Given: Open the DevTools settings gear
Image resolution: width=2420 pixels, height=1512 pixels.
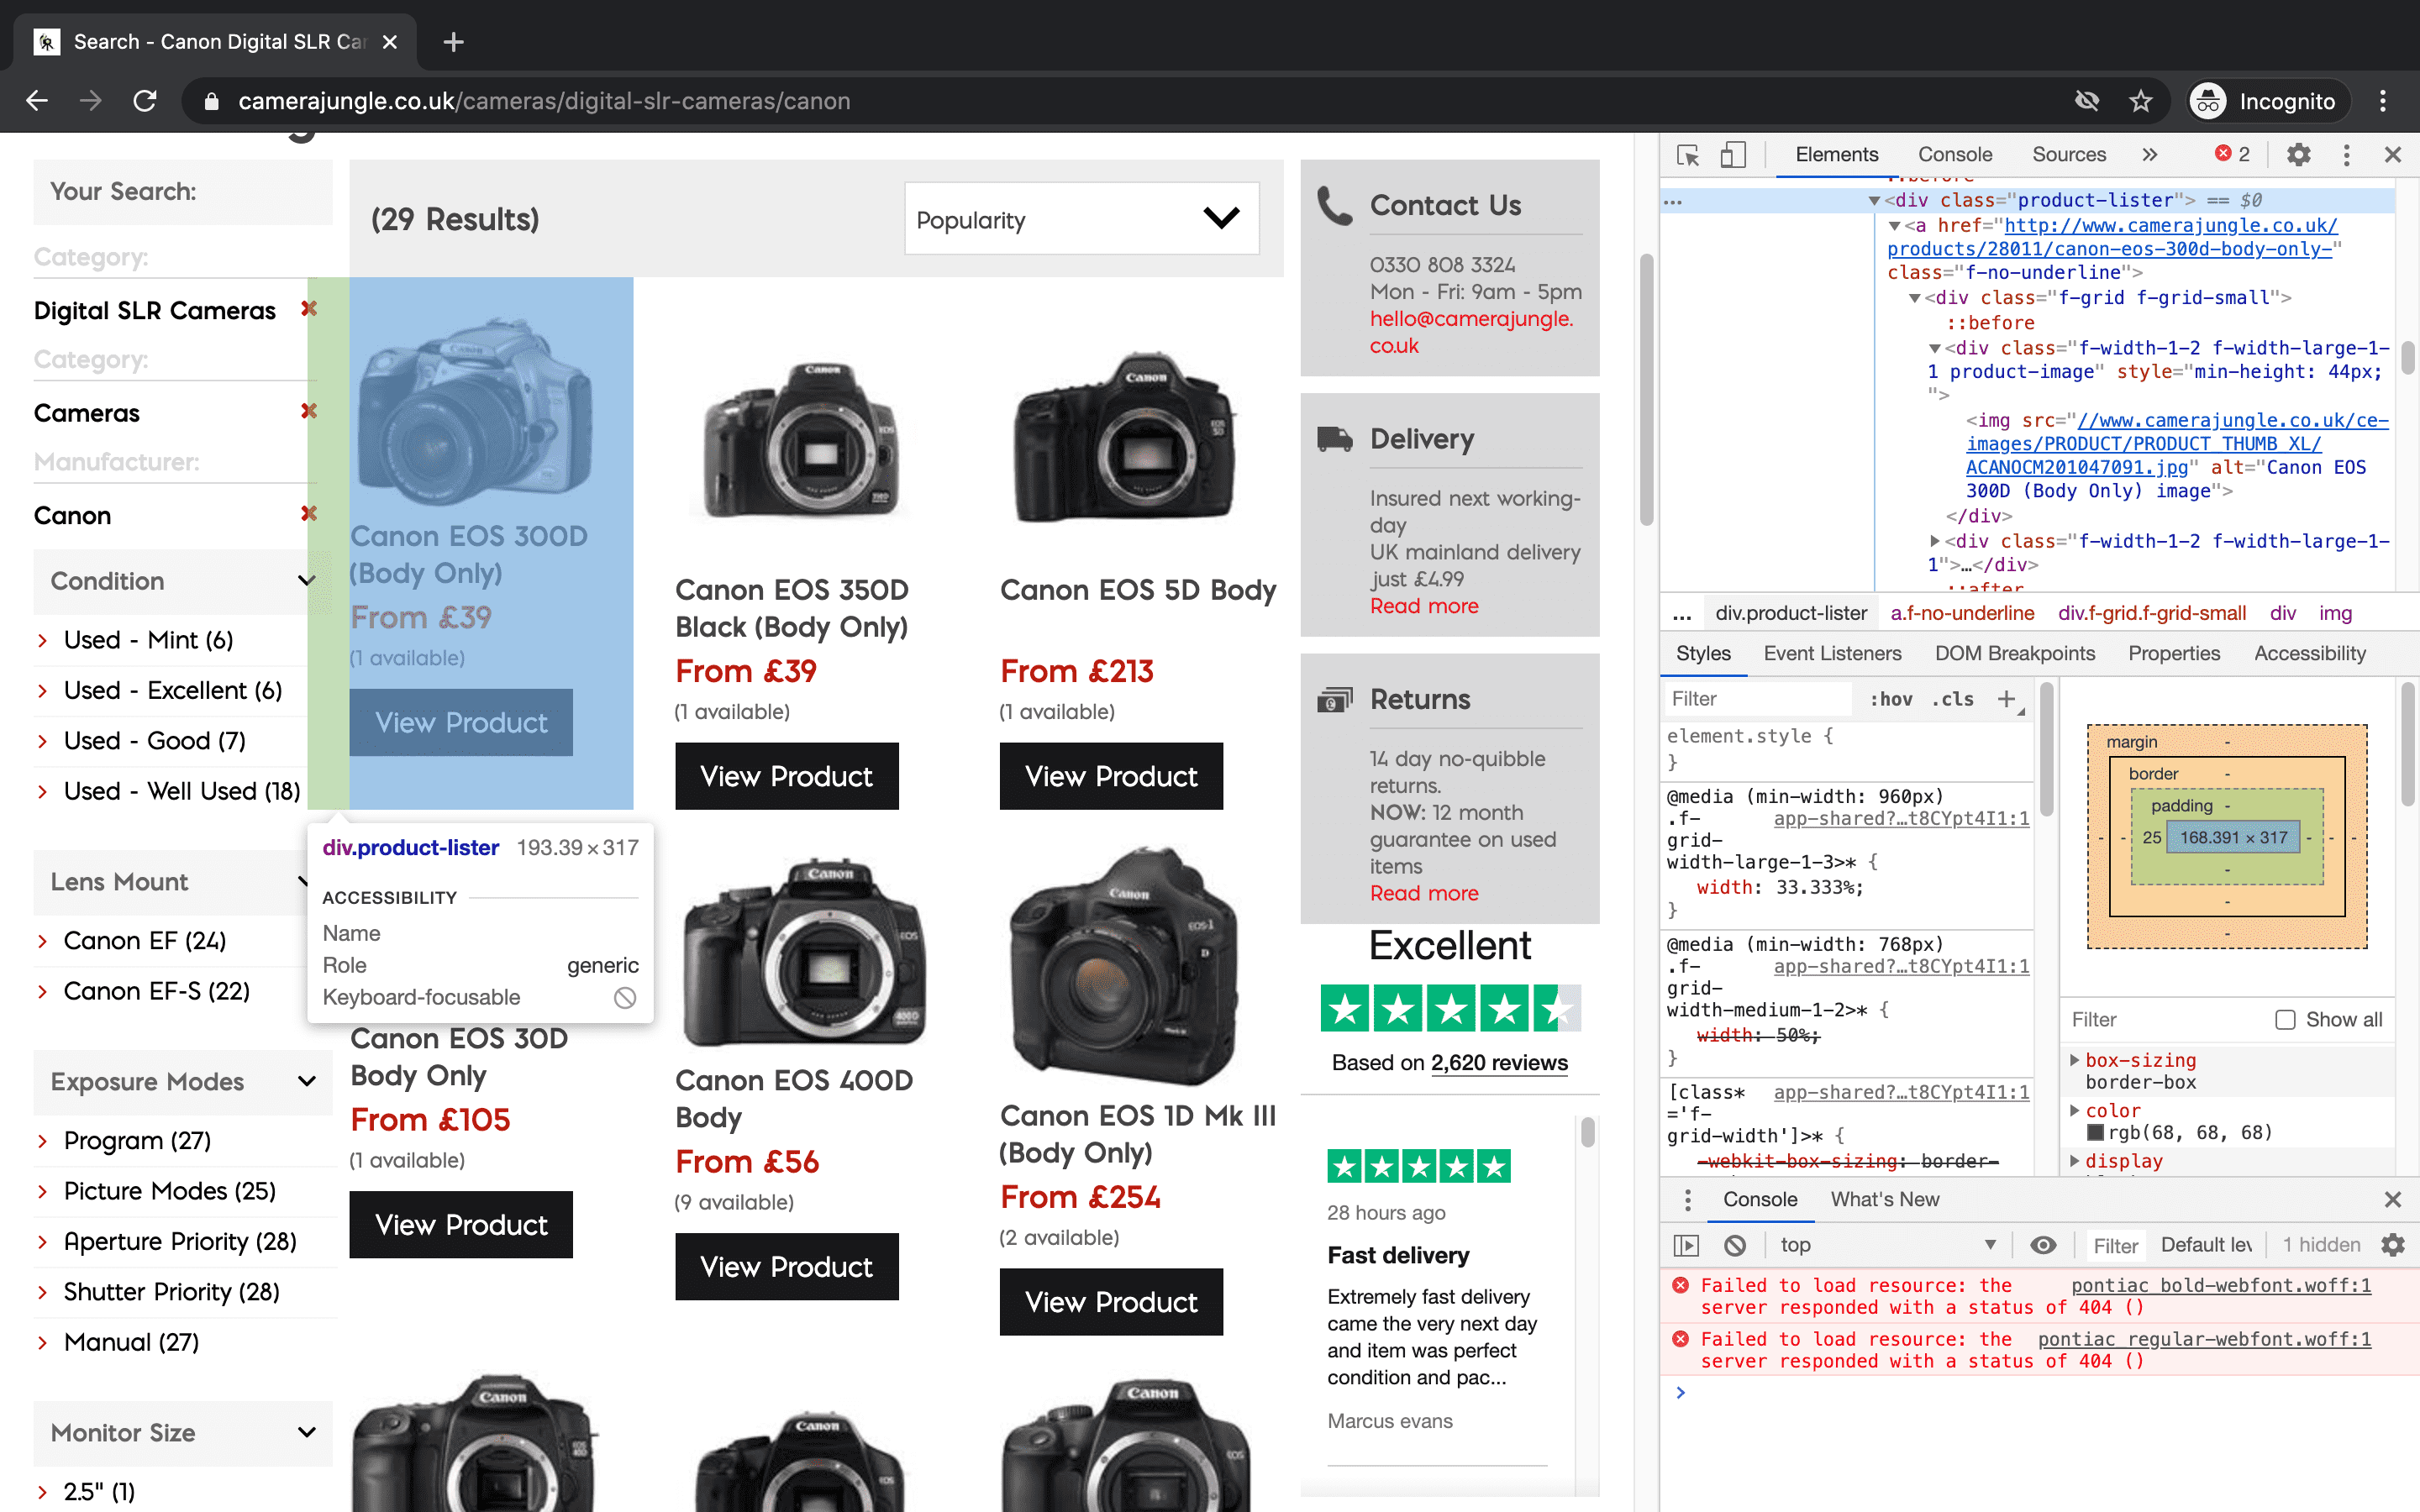Looking at the screenshot, I should [2298, 155].
